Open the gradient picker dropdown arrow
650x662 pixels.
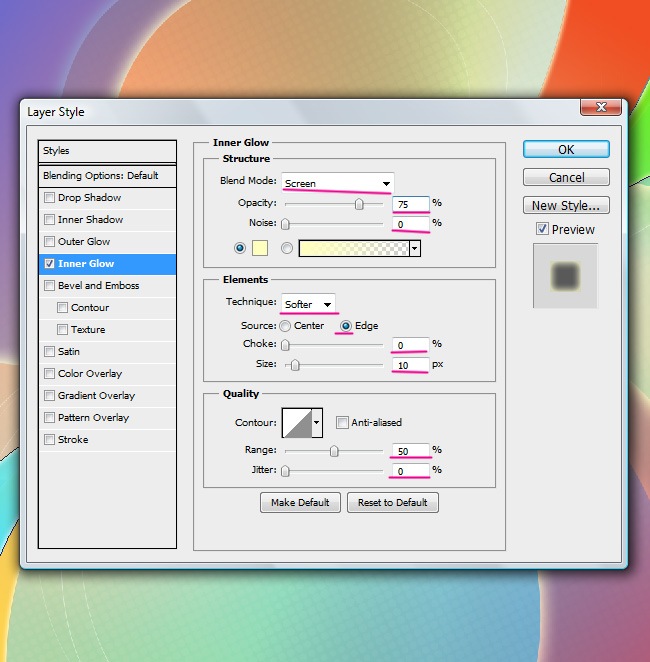pos(414,248)
